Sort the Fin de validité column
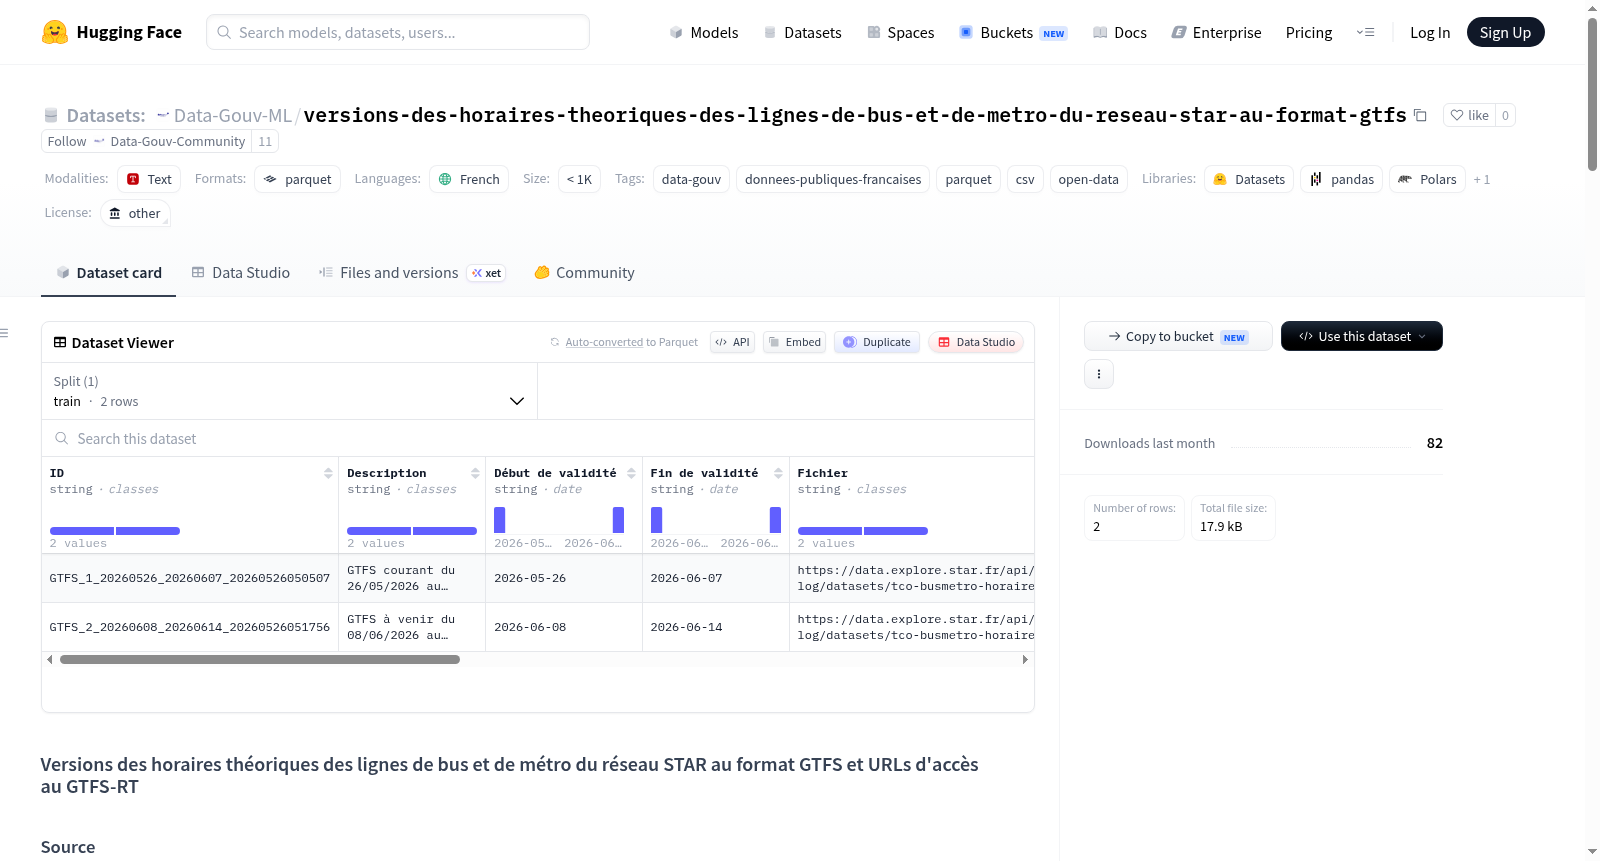 778,473
